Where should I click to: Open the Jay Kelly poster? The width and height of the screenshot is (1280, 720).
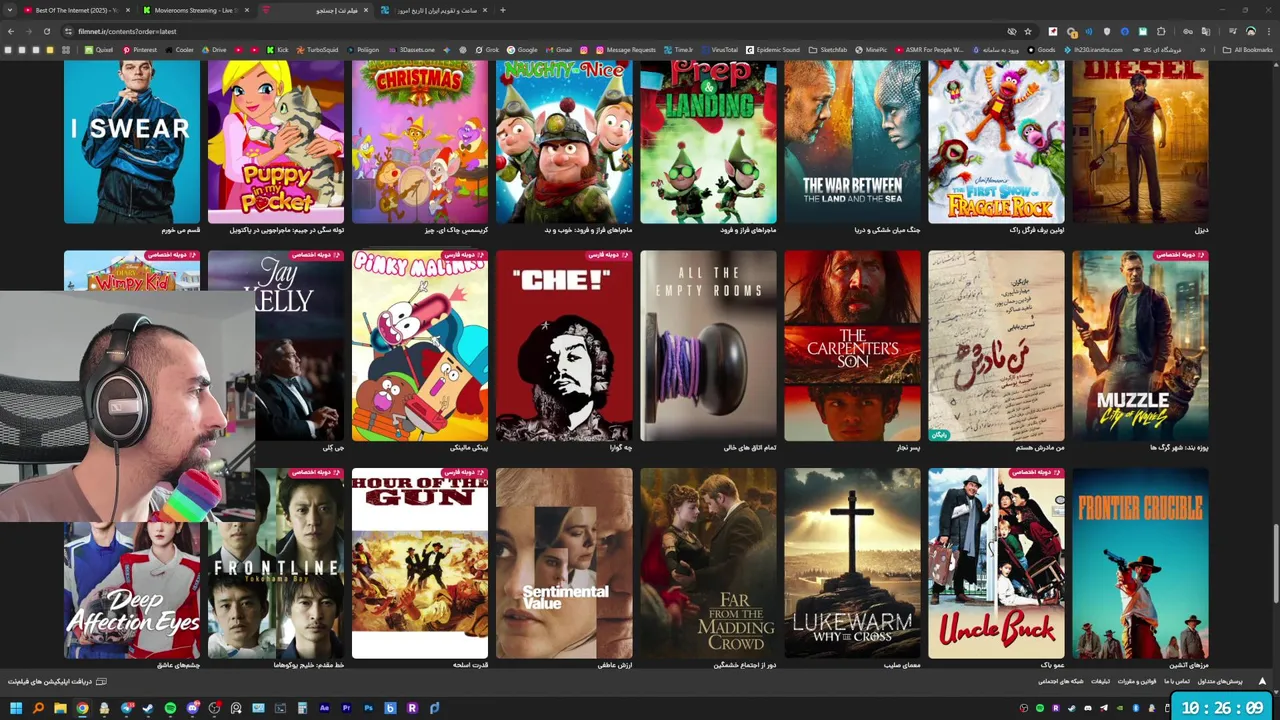[x=299, y=346]
